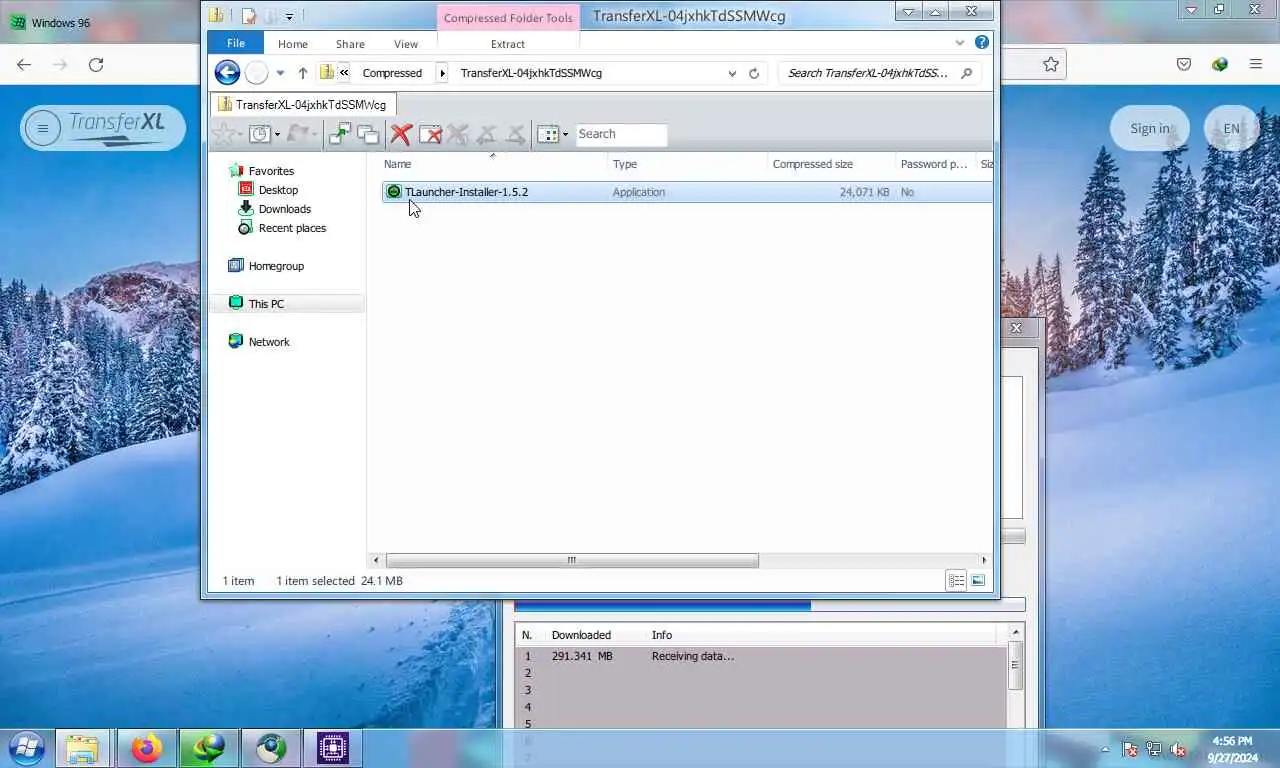Click the copy-to toolbar icon with green arrow
Screen dimensions: 1280x768
340,134
